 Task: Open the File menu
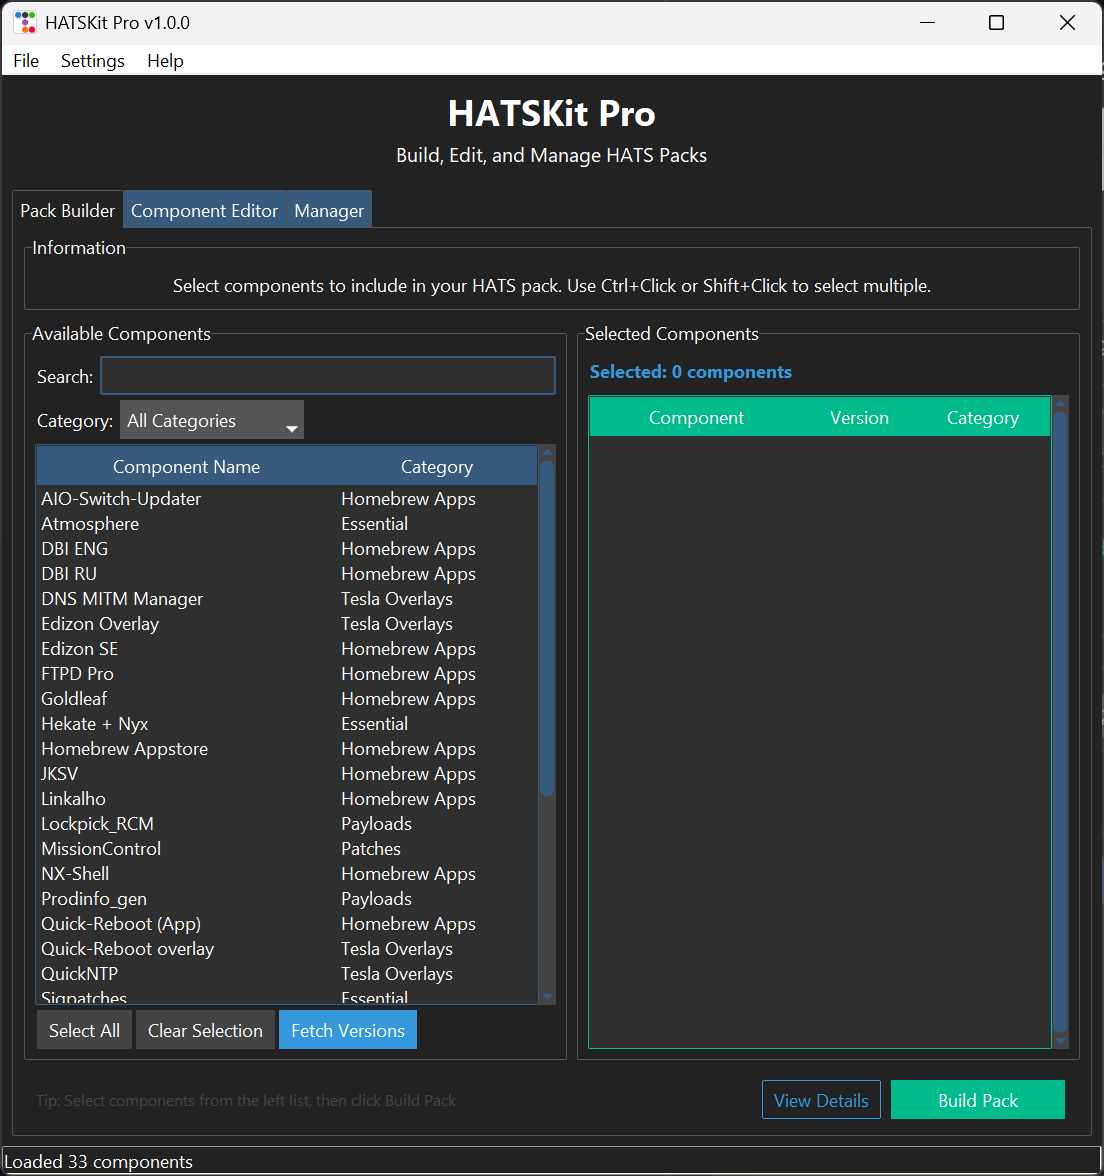click(26, 61)
